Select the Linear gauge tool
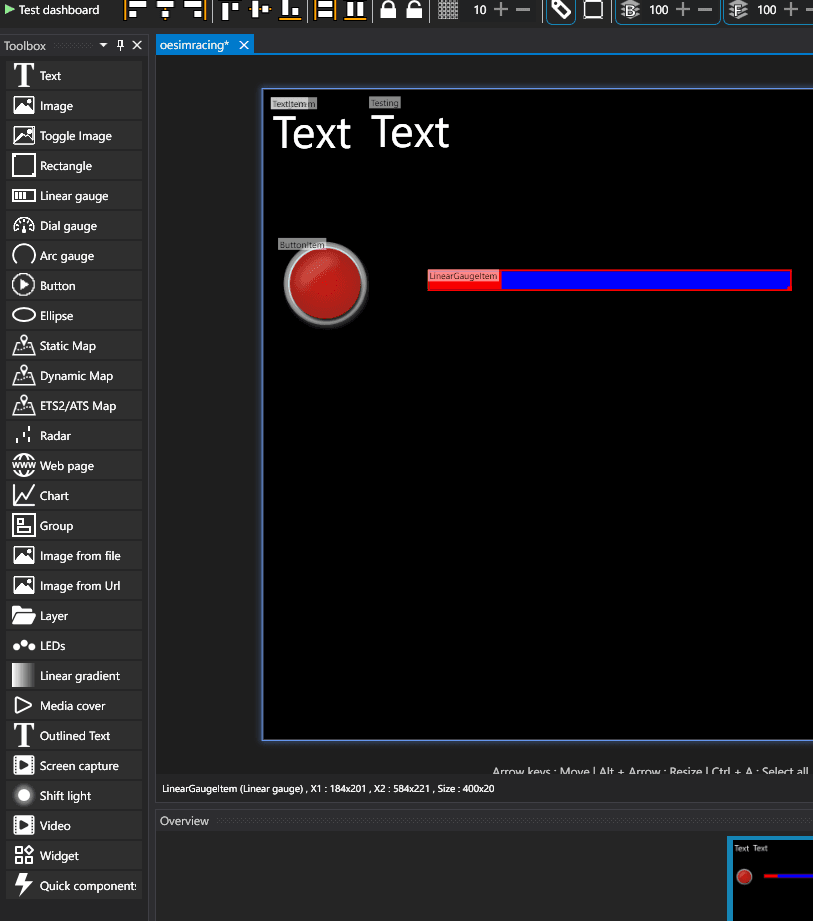 [74, 196]
